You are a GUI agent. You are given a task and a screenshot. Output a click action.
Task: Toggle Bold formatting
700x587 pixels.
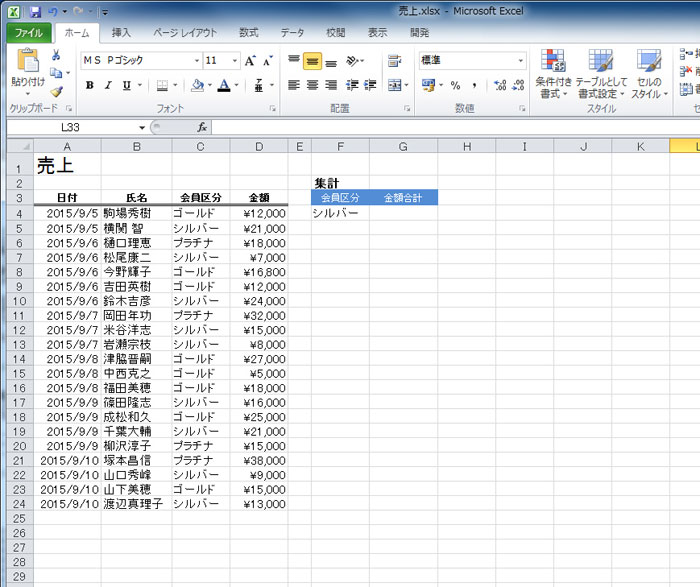90,85
